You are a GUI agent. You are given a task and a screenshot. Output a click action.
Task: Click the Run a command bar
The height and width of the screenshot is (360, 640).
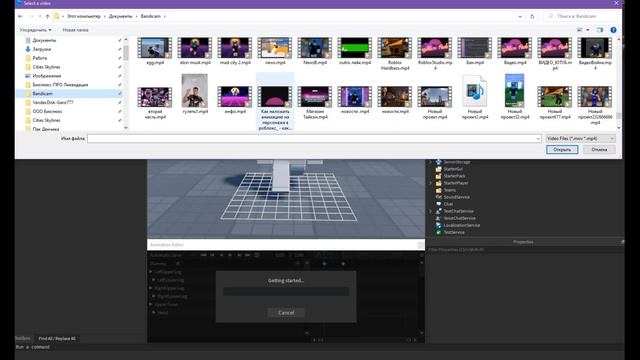point(320,347)
